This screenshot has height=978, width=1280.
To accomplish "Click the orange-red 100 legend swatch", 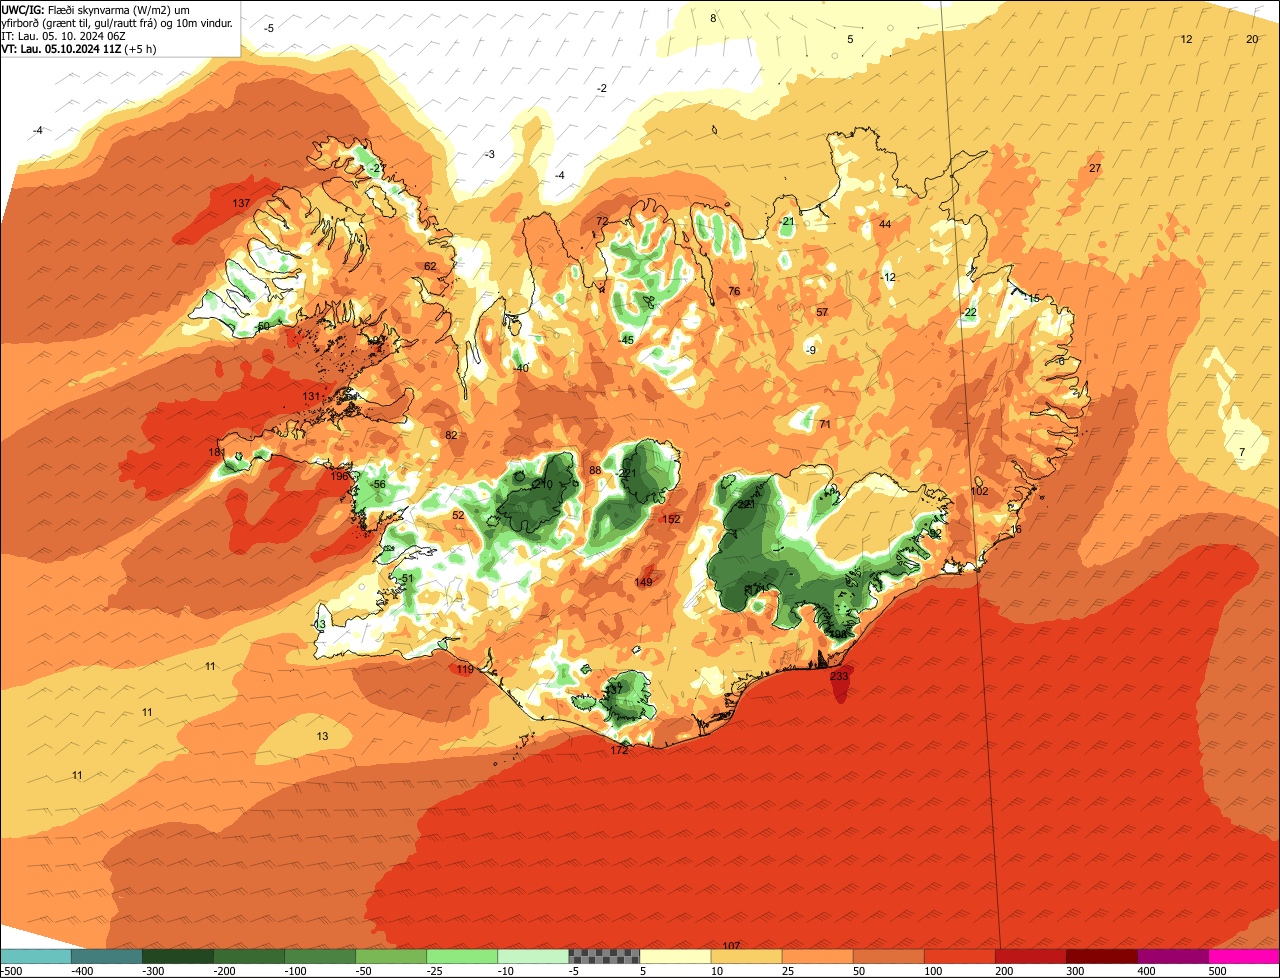I will pyautogui.click(x=959, y=956).
